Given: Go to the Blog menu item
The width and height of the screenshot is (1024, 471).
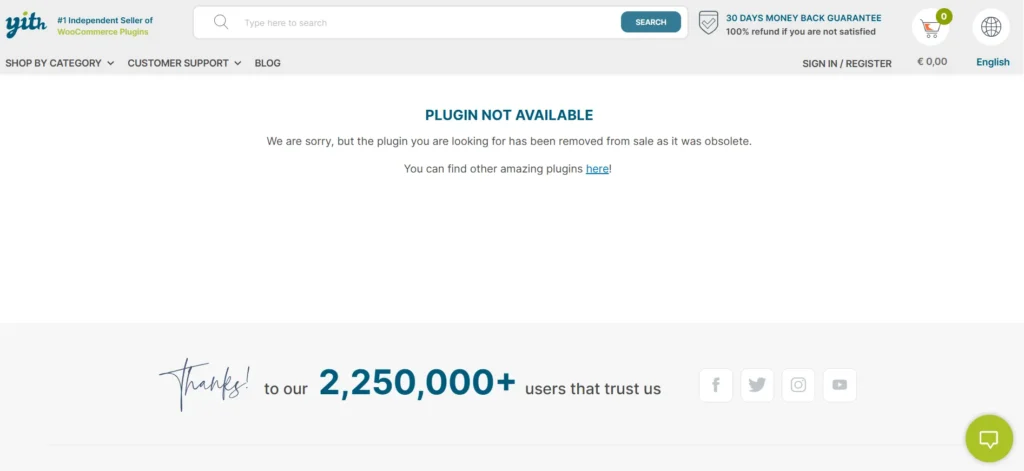Looking at the screenshot, I should 267,63.
